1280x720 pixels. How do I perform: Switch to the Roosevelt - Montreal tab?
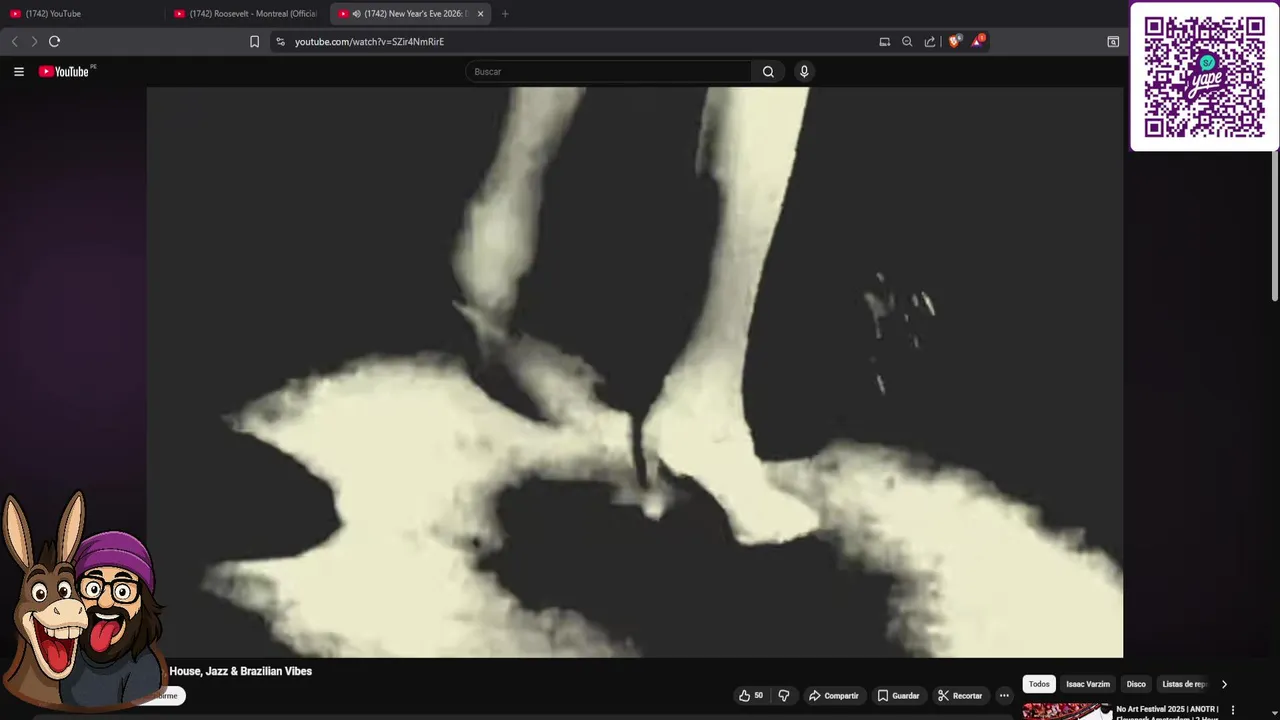click(246, 14)
